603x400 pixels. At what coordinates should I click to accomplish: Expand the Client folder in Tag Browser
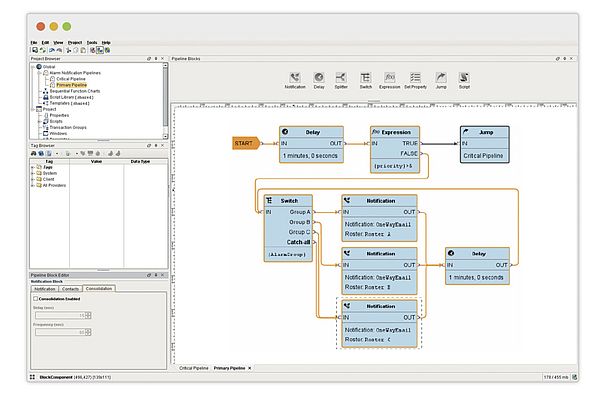tap(33, 179)
